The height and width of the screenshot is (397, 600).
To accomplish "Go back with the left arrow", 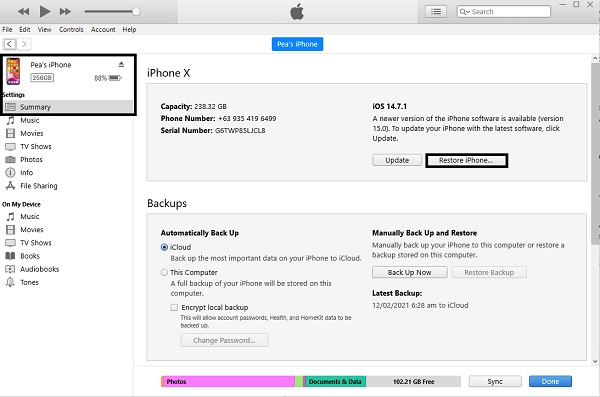I will pyautogui.click(x=10, y=44).
